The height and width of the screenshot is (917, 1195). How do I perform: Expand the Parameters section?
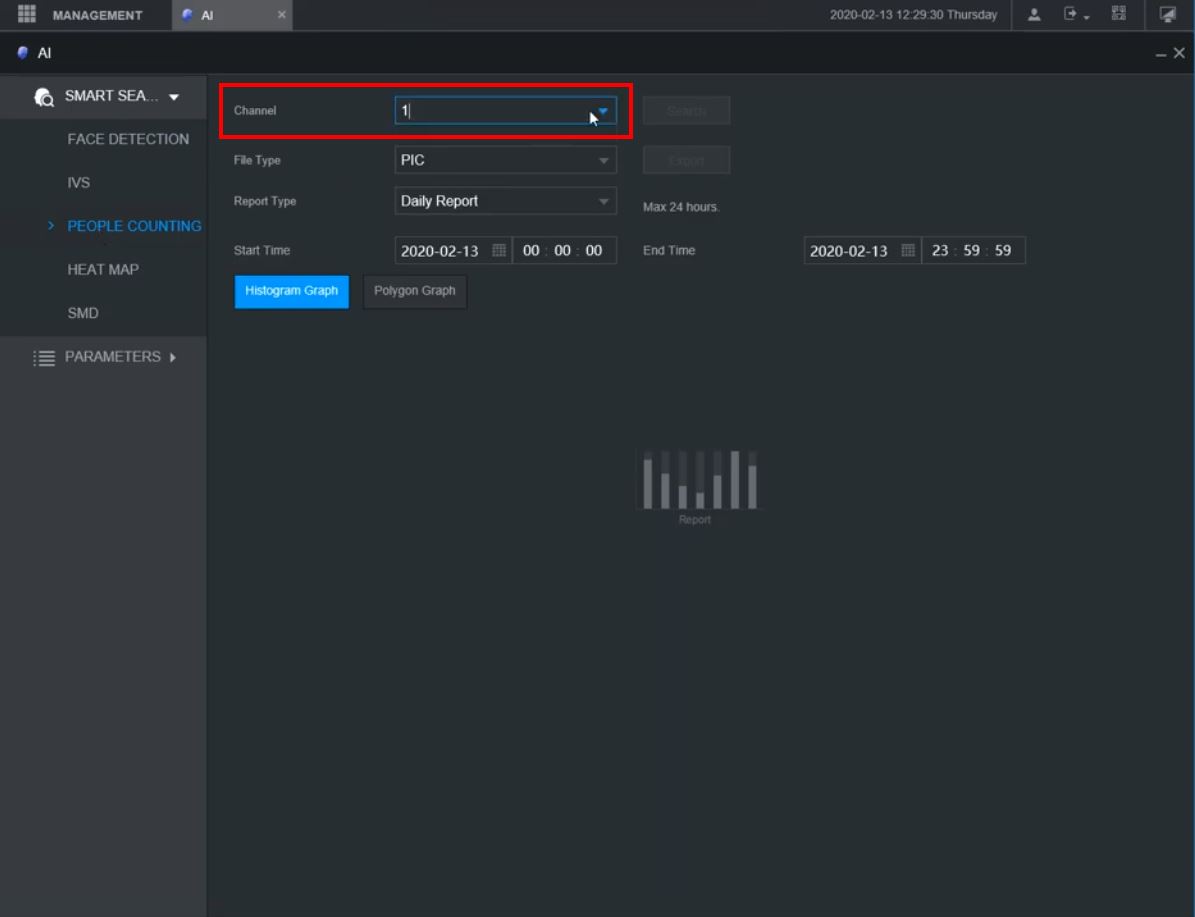[x=173, y=357]
